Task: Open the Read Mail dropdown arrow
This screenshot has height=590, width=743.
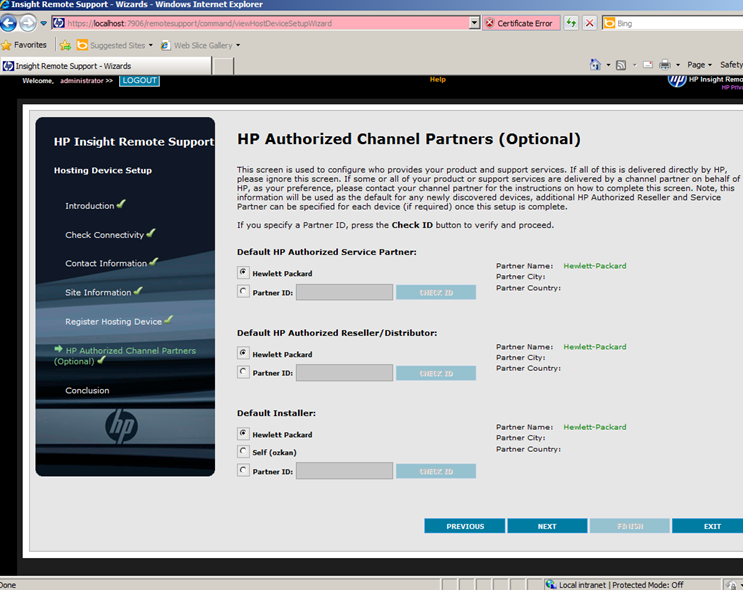Action: click(634, 65)
